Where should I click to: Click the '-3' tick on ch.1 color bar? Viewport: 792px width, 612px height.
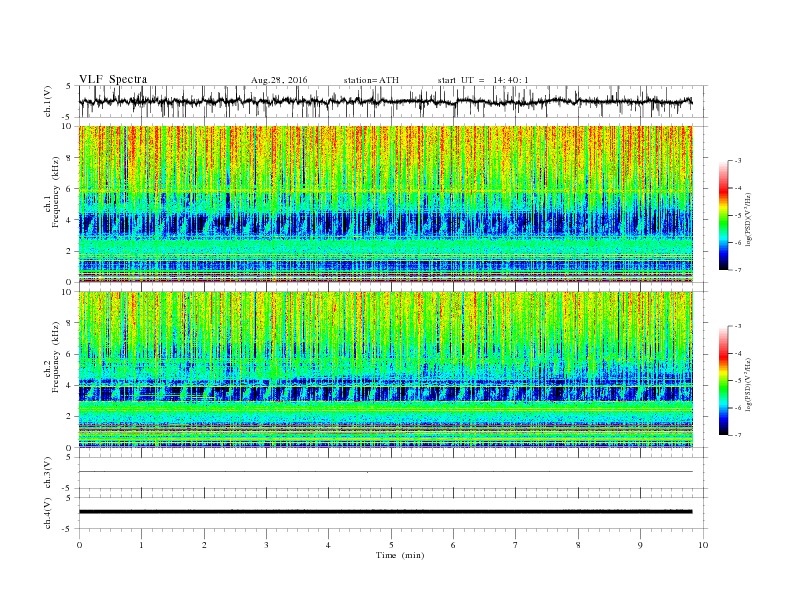[738, 161]
